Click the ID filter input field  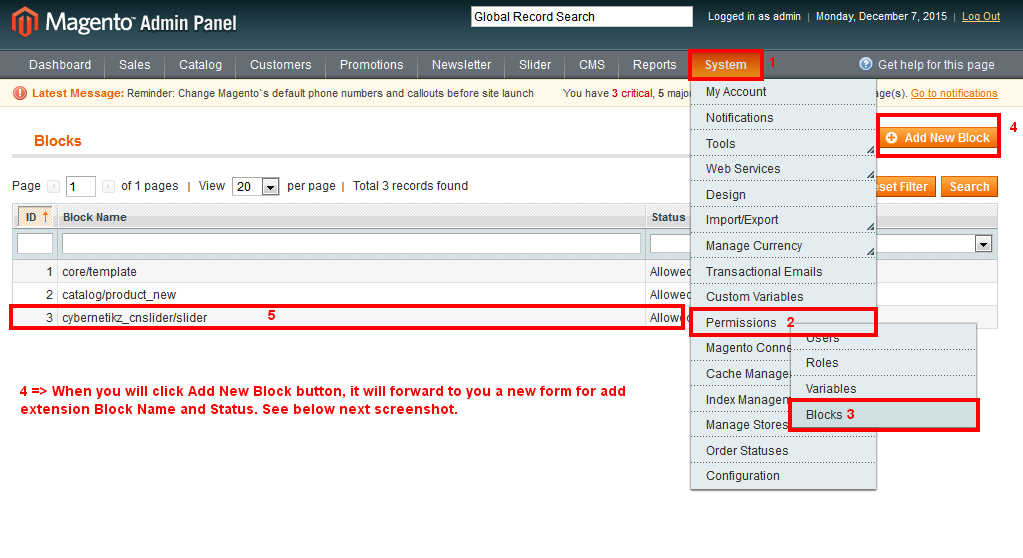tap(35, 244)
